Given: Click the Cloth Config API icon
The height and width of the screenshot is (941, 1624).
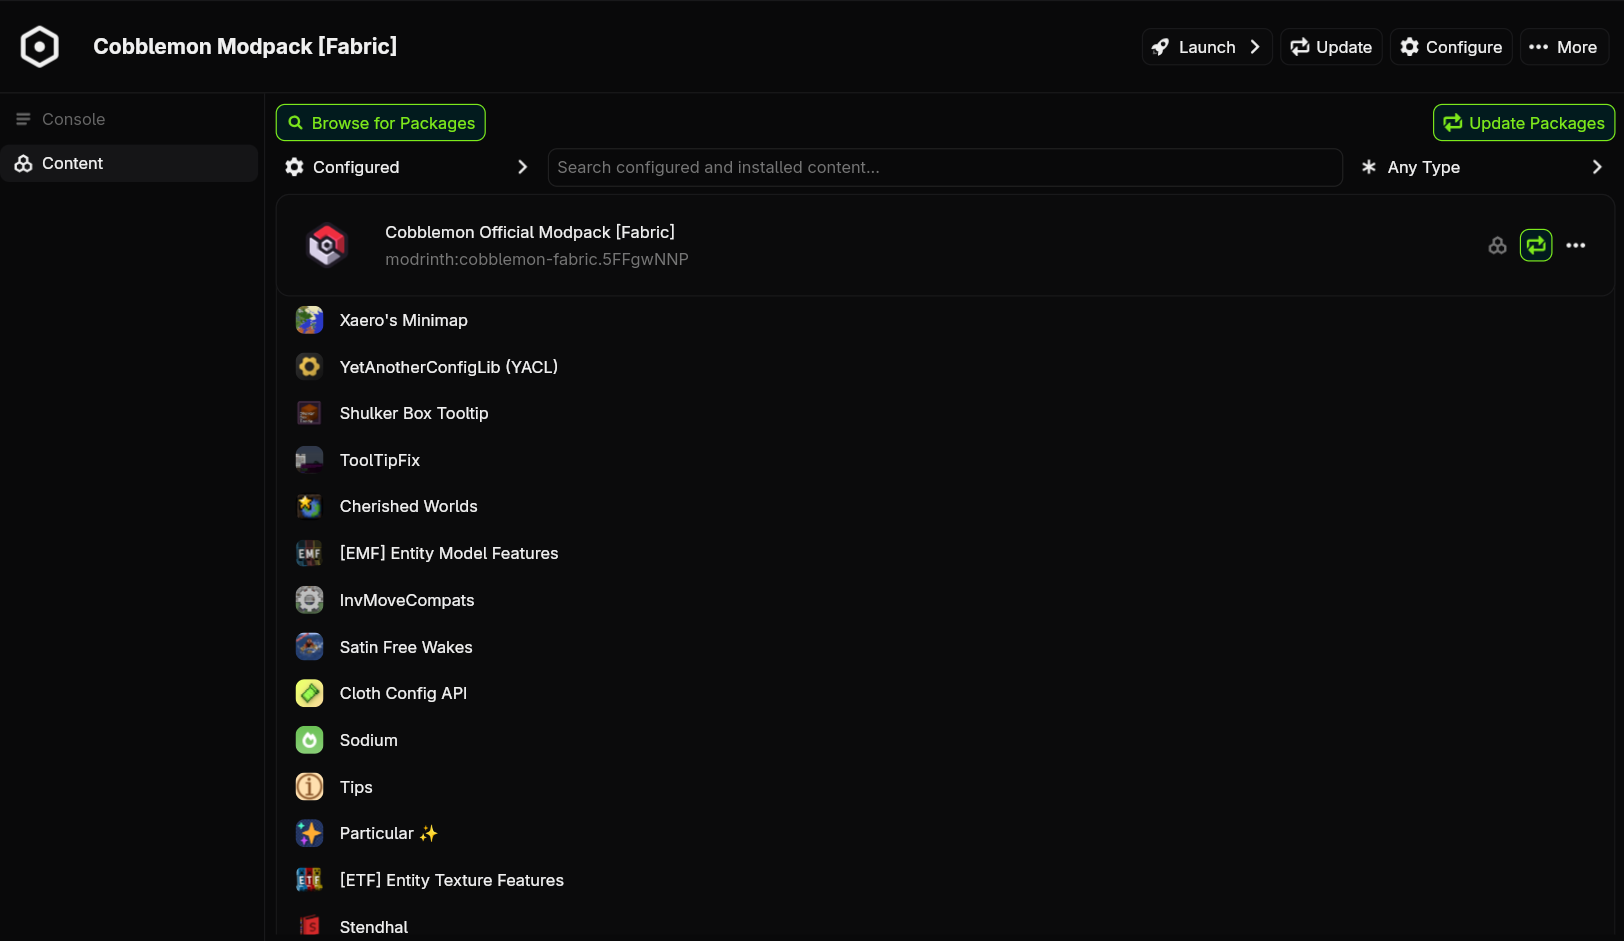Looking at the screenshot, I should [x=309, y=693].
